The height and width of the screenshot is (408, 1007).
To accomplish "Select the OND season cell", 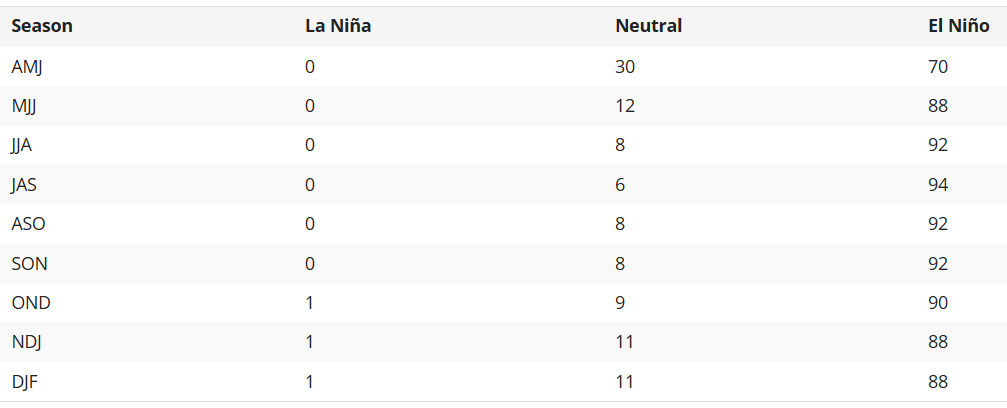I will pos(31,303).
